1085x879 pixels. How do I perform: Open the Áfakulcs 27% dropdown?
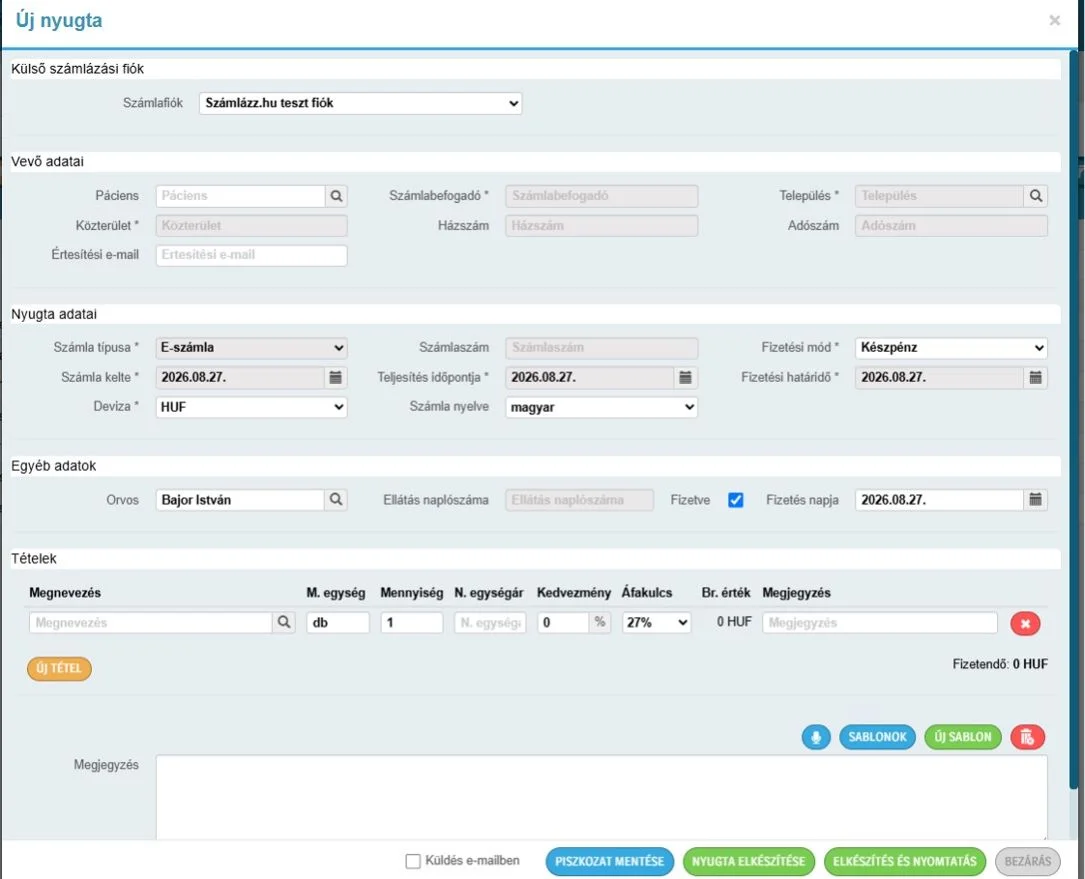tap(656, 622)
